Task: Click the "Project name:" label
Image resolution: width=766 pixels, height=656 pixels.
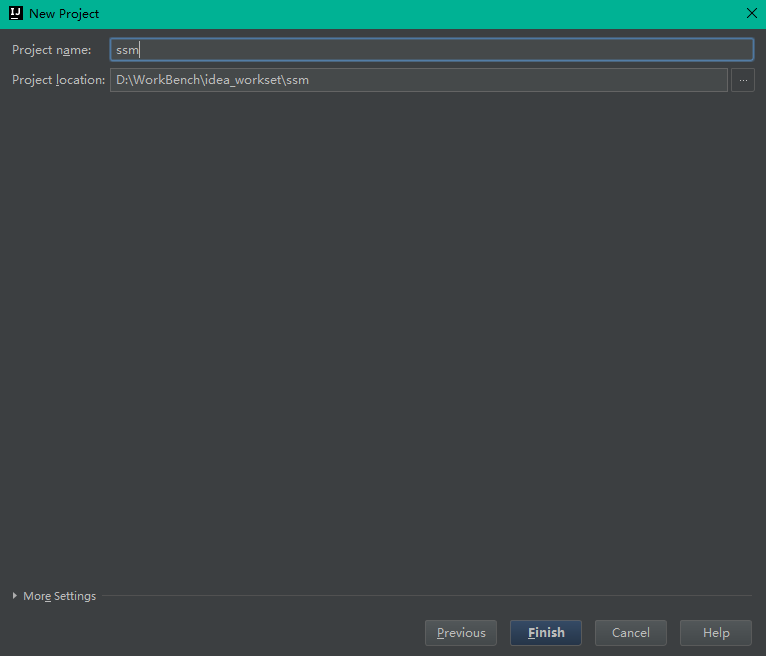Action: [x=51, y=50]
